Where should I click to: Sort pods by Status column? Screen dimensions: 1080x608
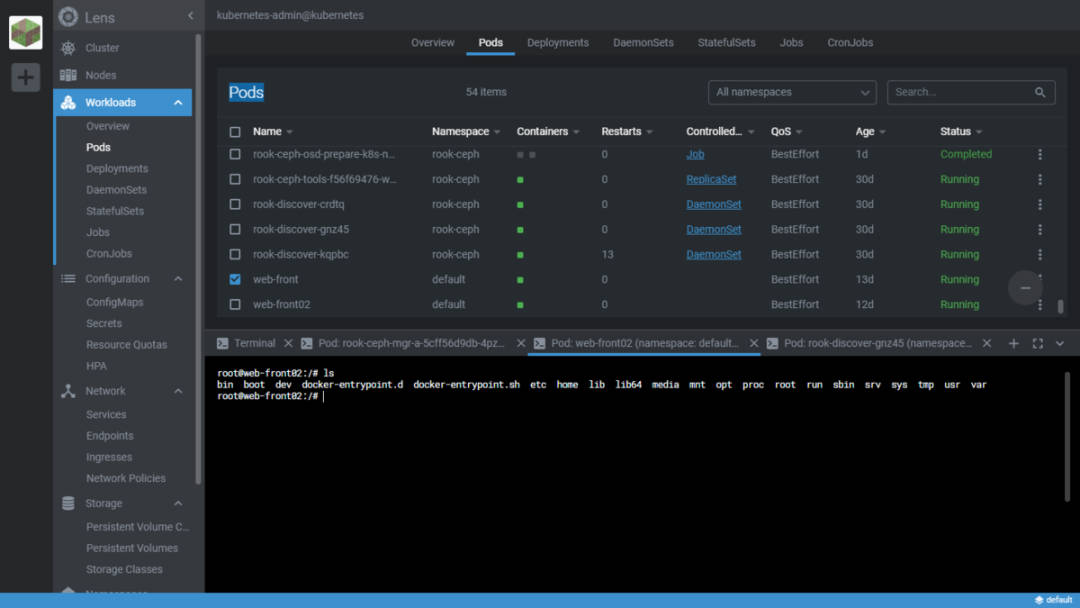(955, 132)
